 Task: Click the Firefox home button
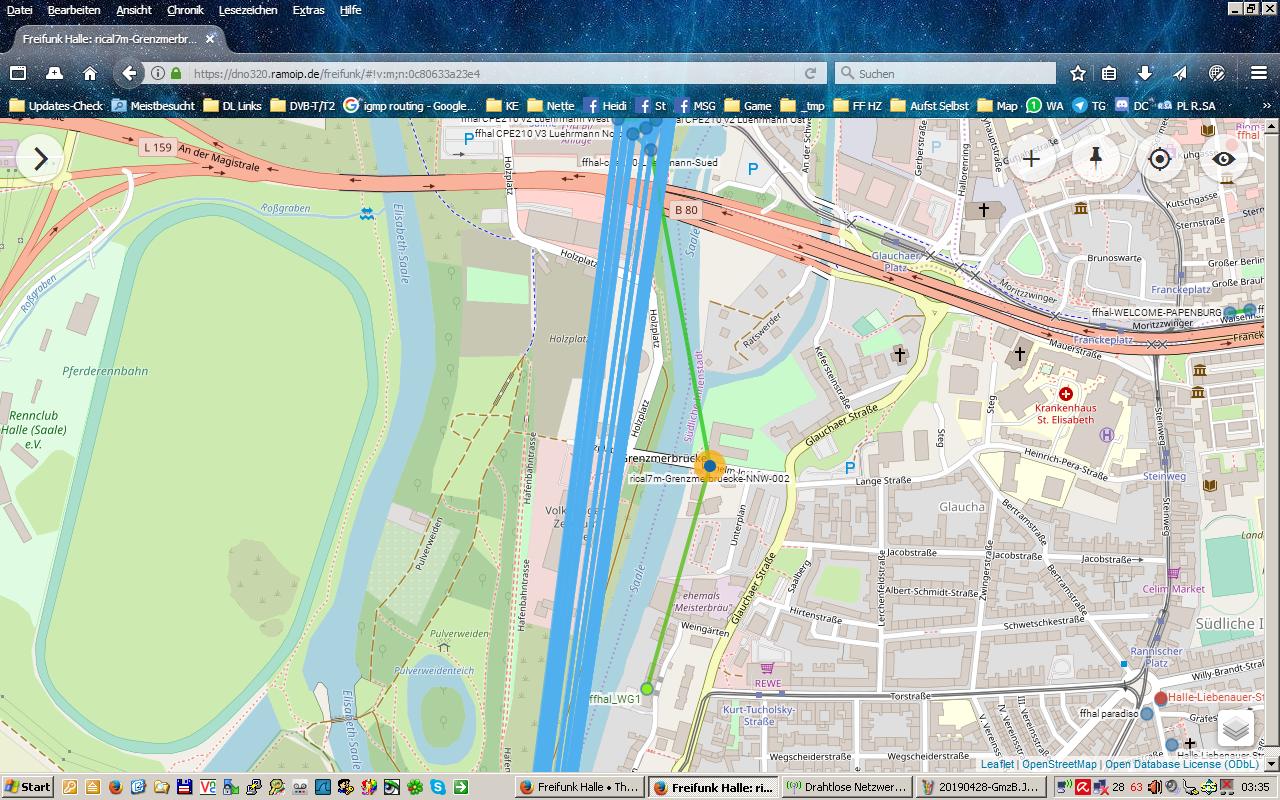[90, 73]
